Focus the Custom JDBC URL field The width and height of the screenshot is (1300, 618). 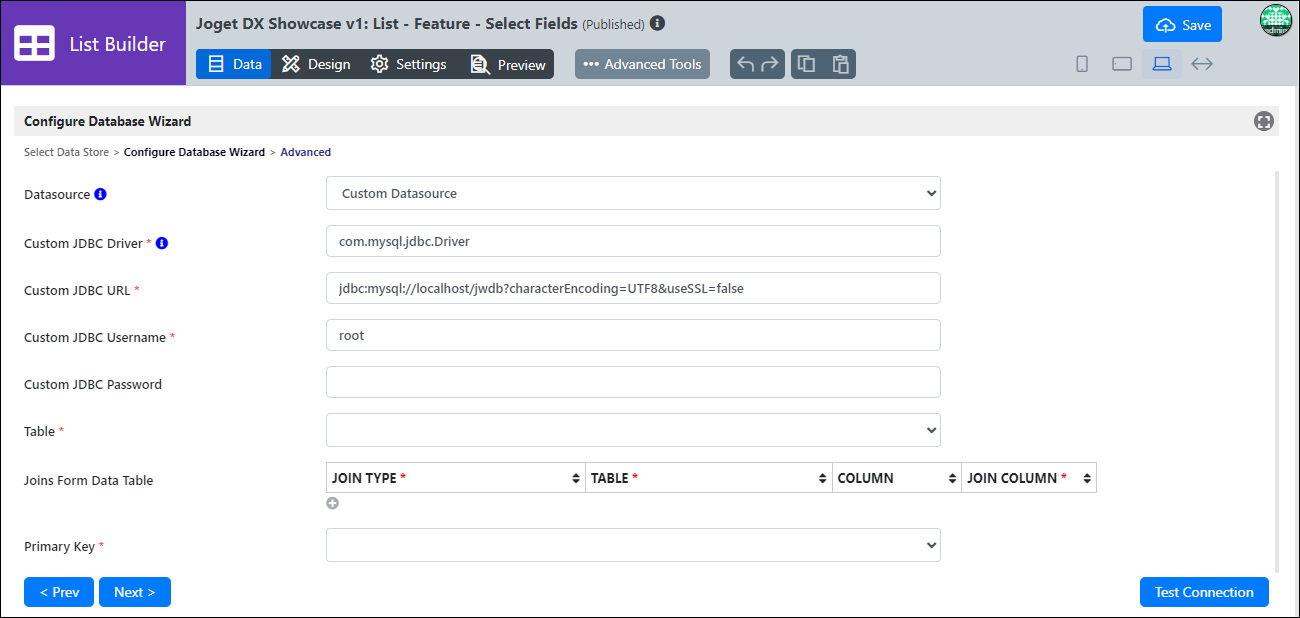coord(633,288)
